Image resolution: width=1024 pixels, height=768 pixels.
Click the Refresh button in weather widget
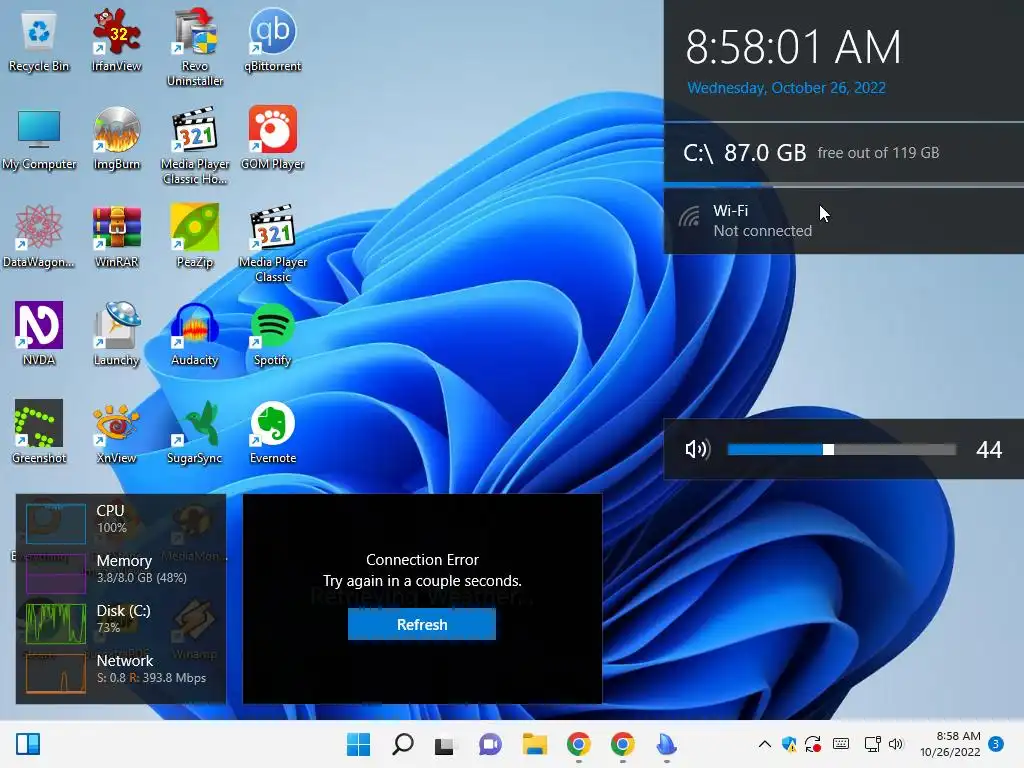(x=422, y=624)
